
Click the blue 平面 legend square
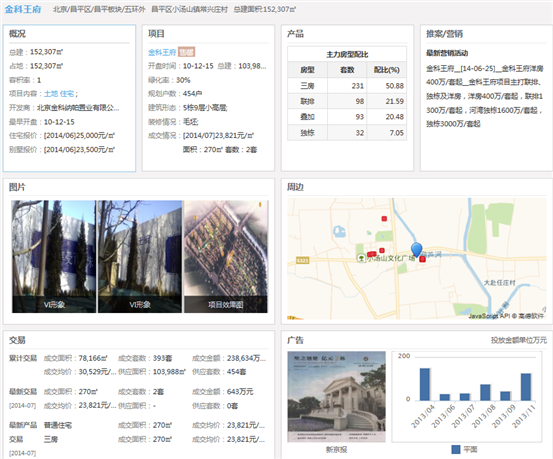[x=456, y=449]
